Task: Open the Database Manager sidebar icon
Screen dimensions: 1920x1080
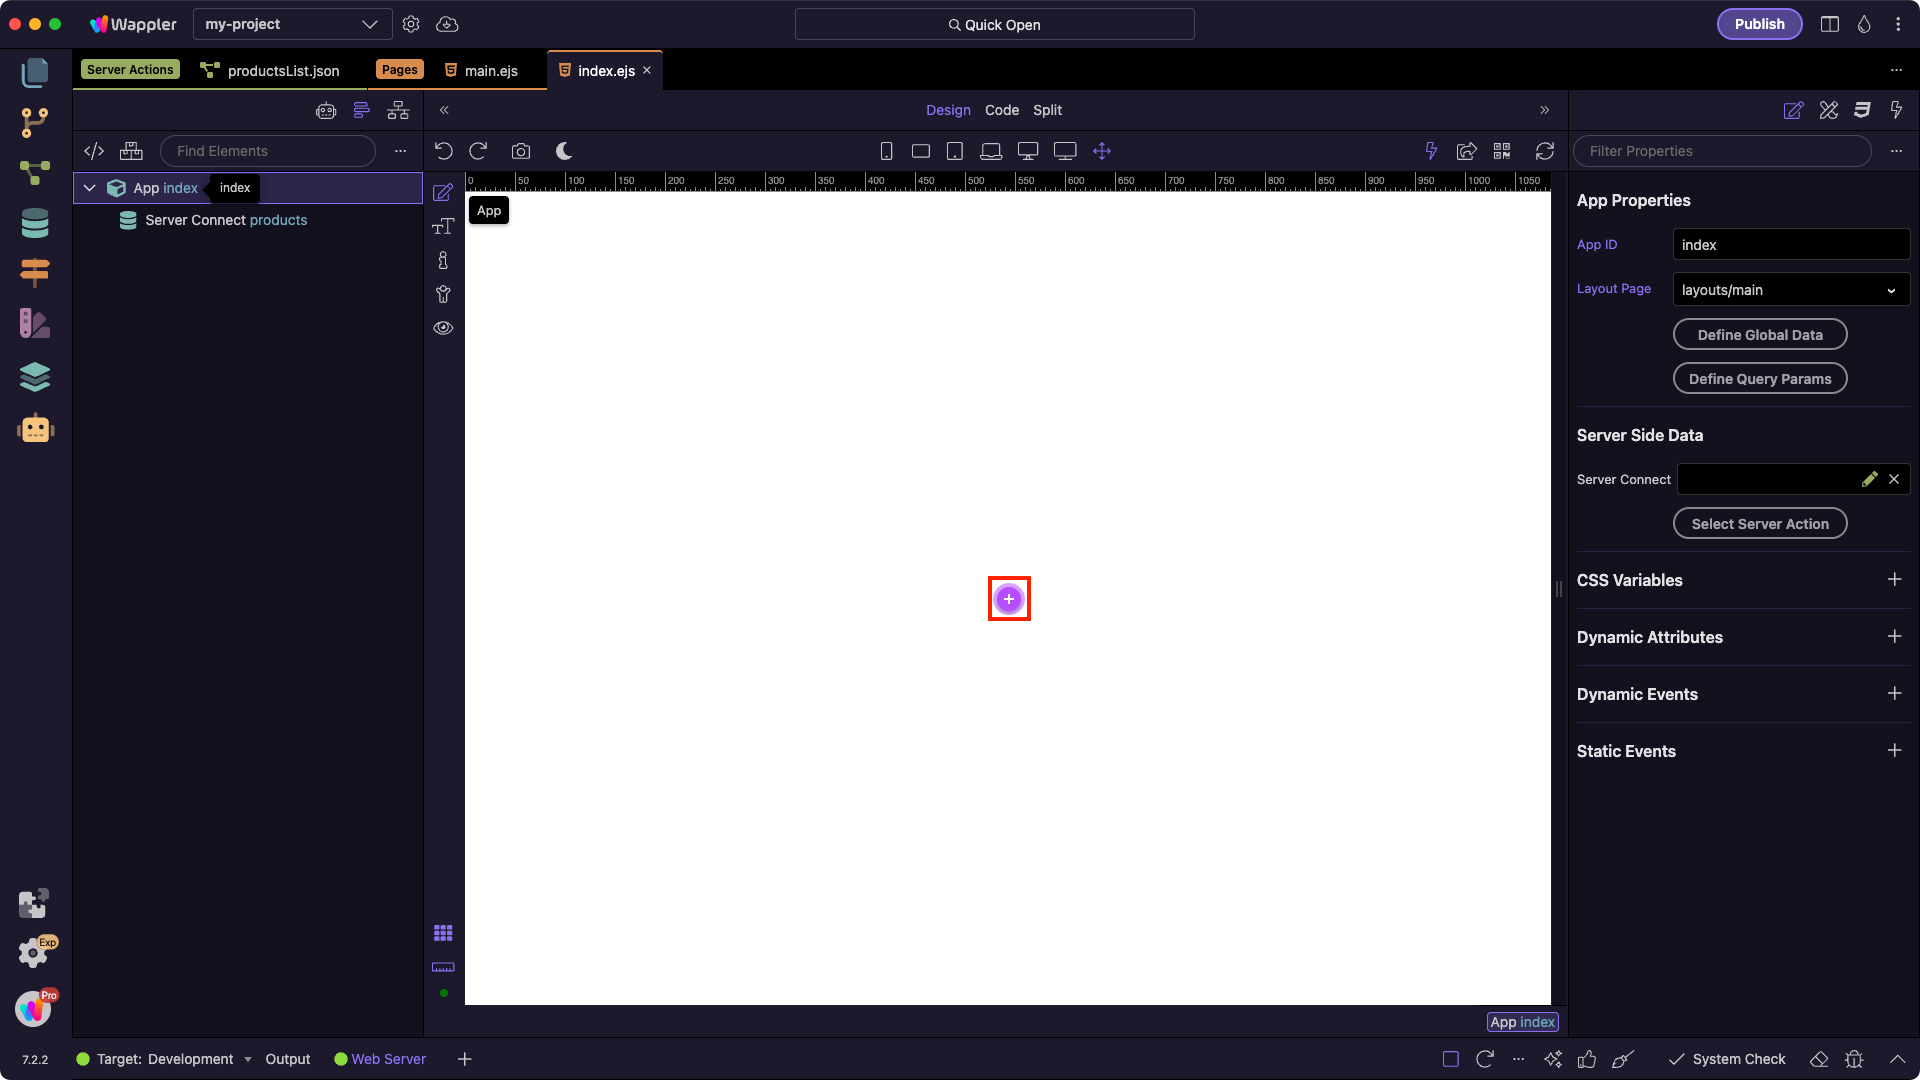Action: pos(35,223)
